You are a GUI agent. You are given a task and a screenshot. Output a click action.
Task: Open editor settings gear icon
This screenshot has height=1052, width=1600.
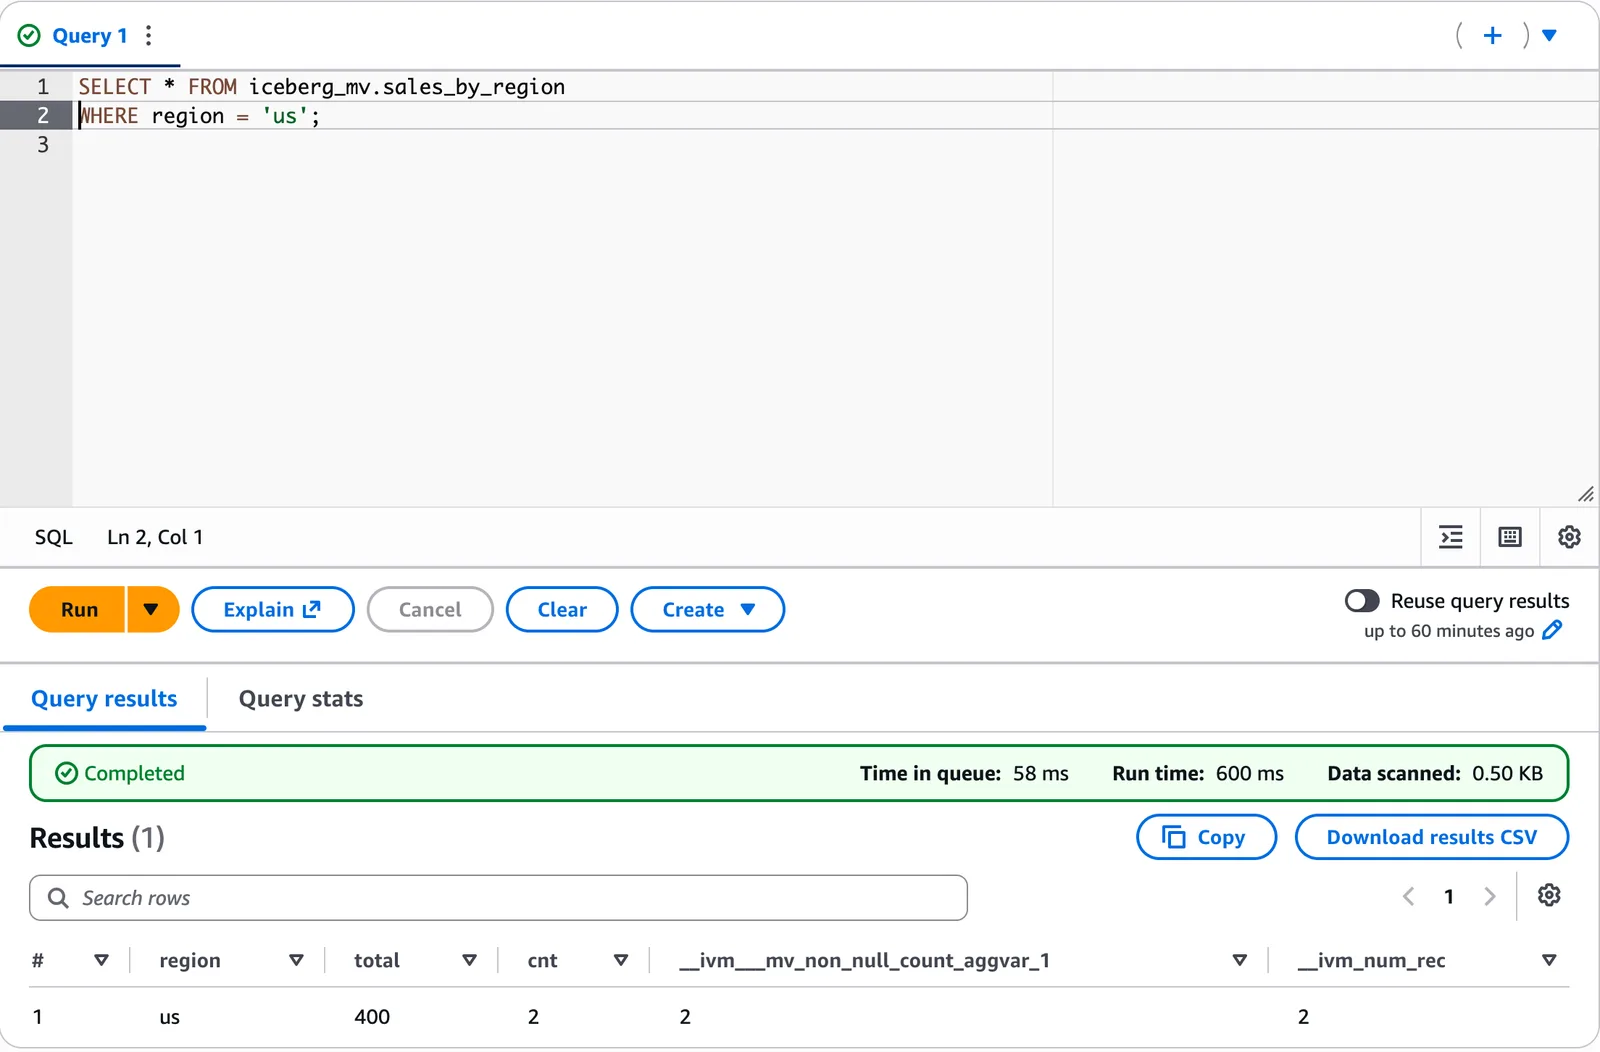coord(1569,537)
